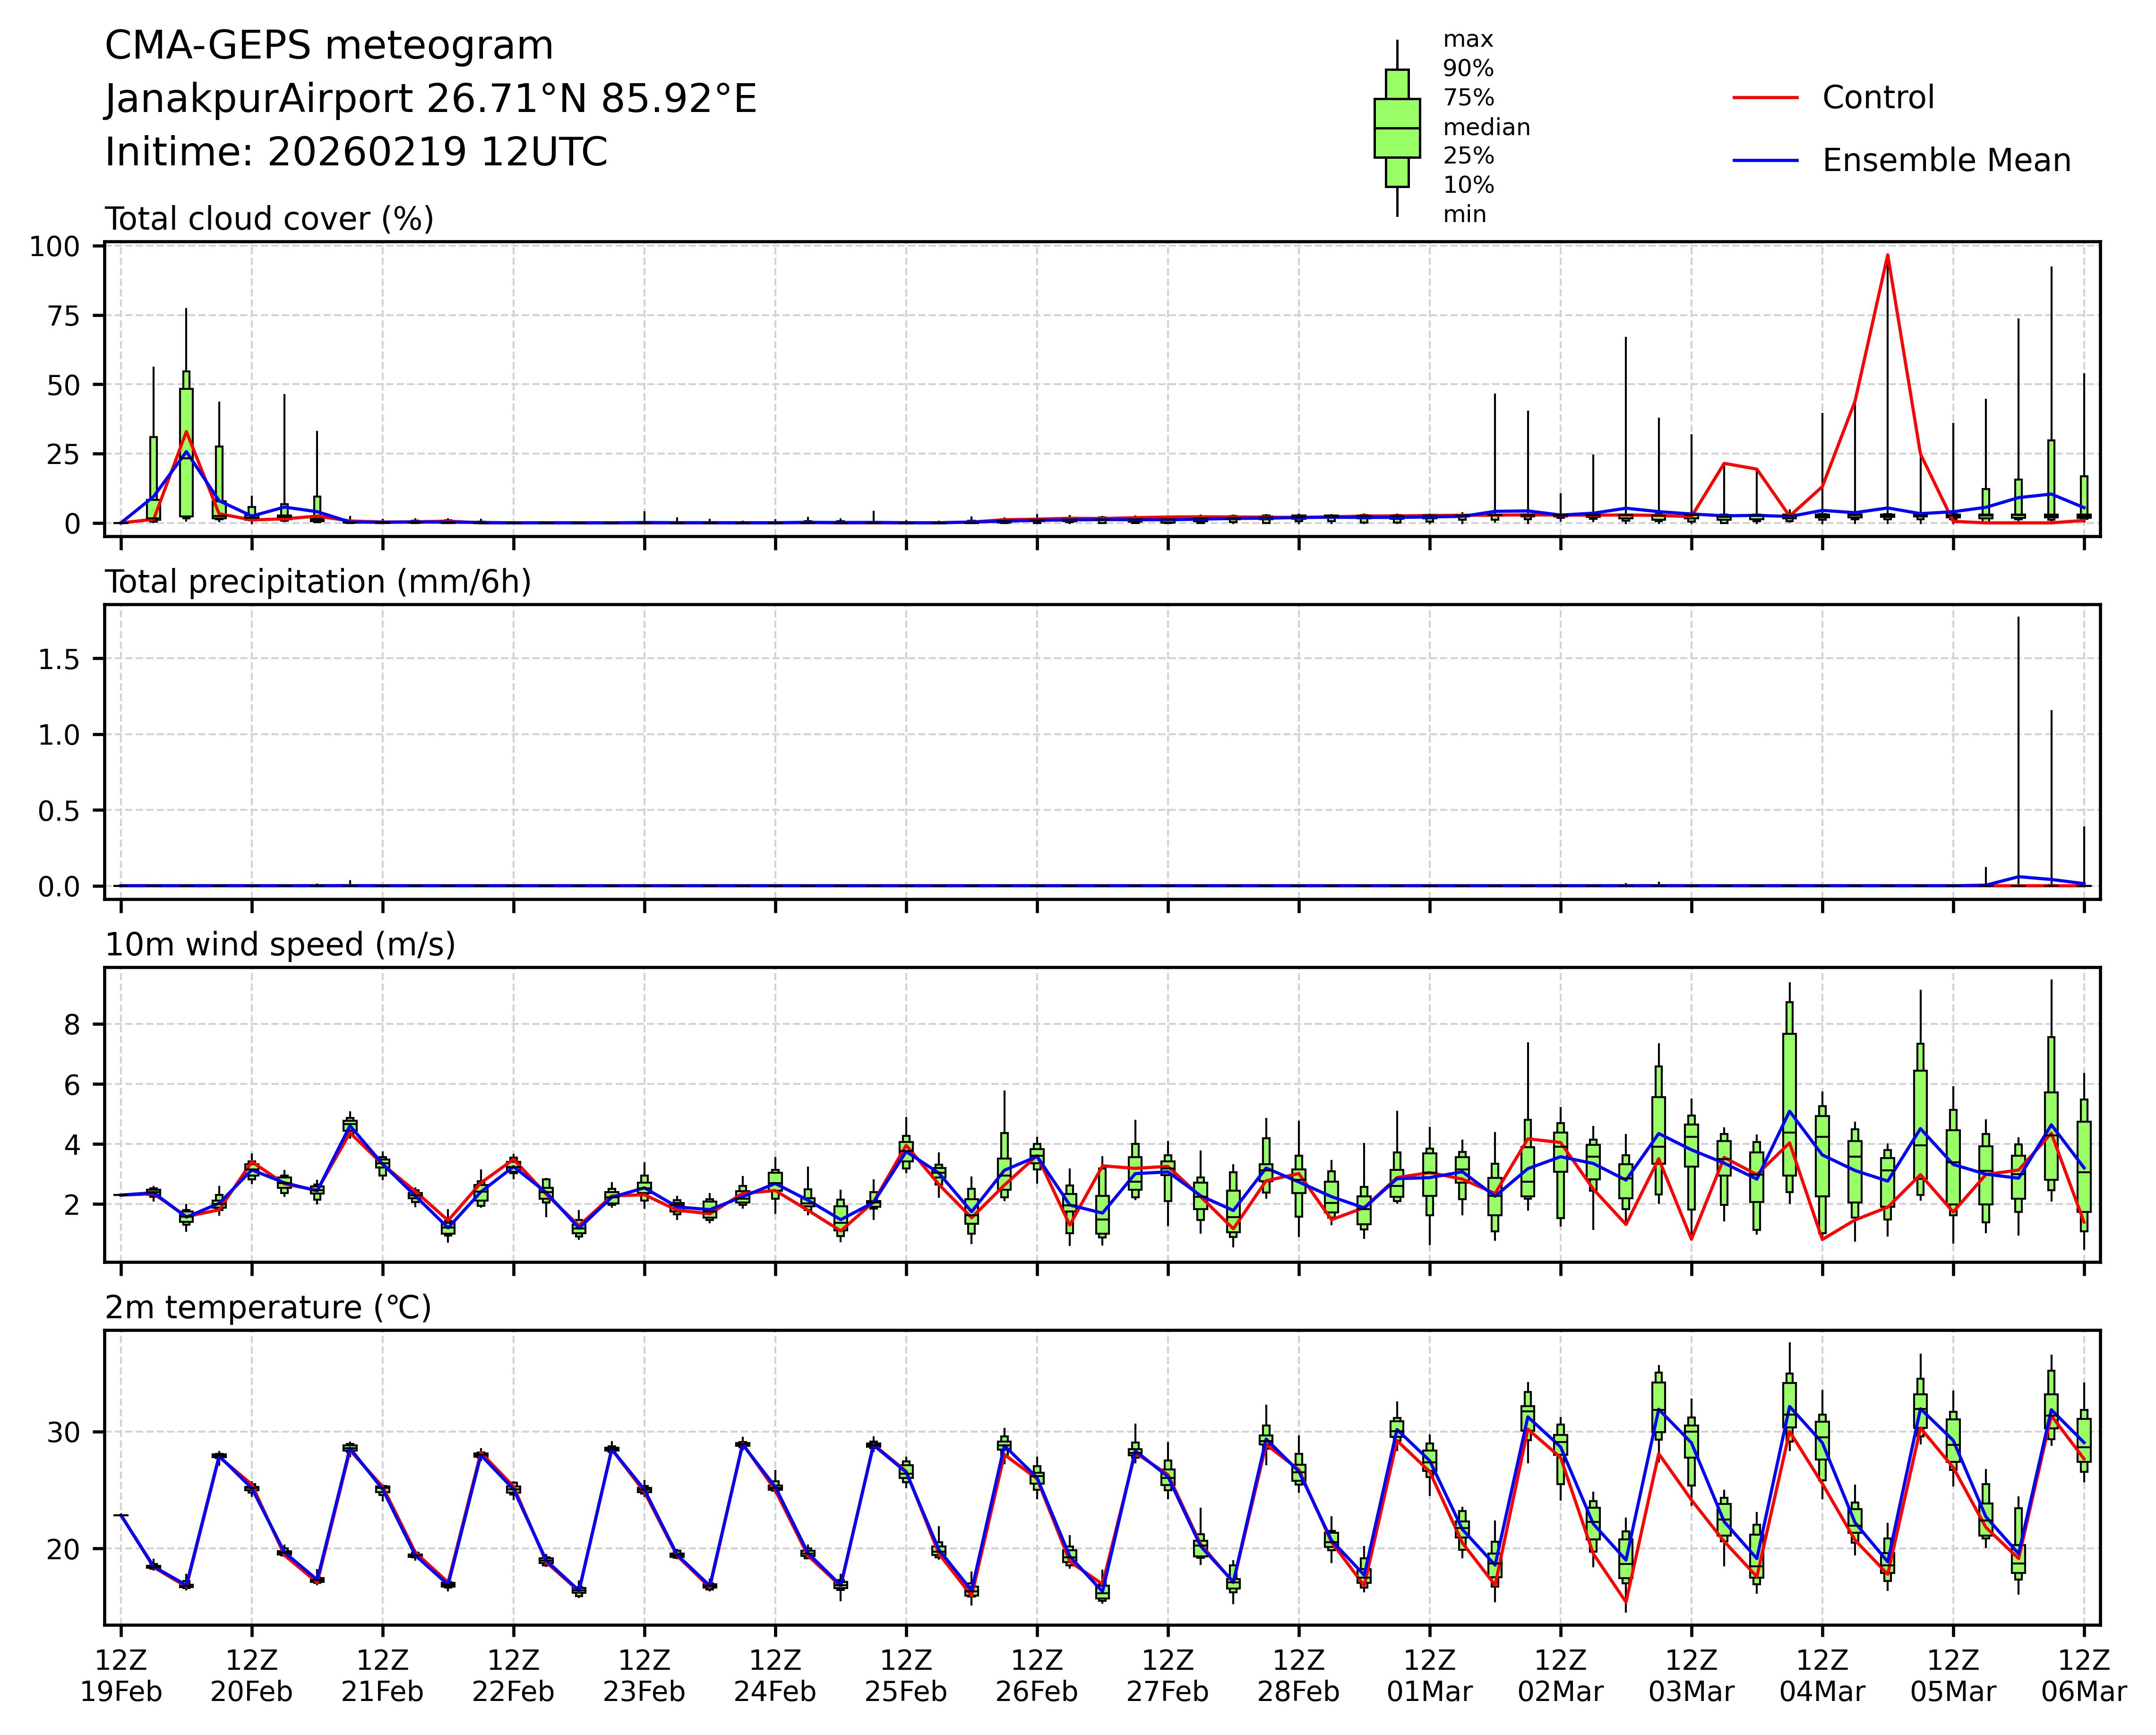Click the CMA-GEPS meteogram title
This screenshot has height=1735, width=2156.
tap(329, 46)
